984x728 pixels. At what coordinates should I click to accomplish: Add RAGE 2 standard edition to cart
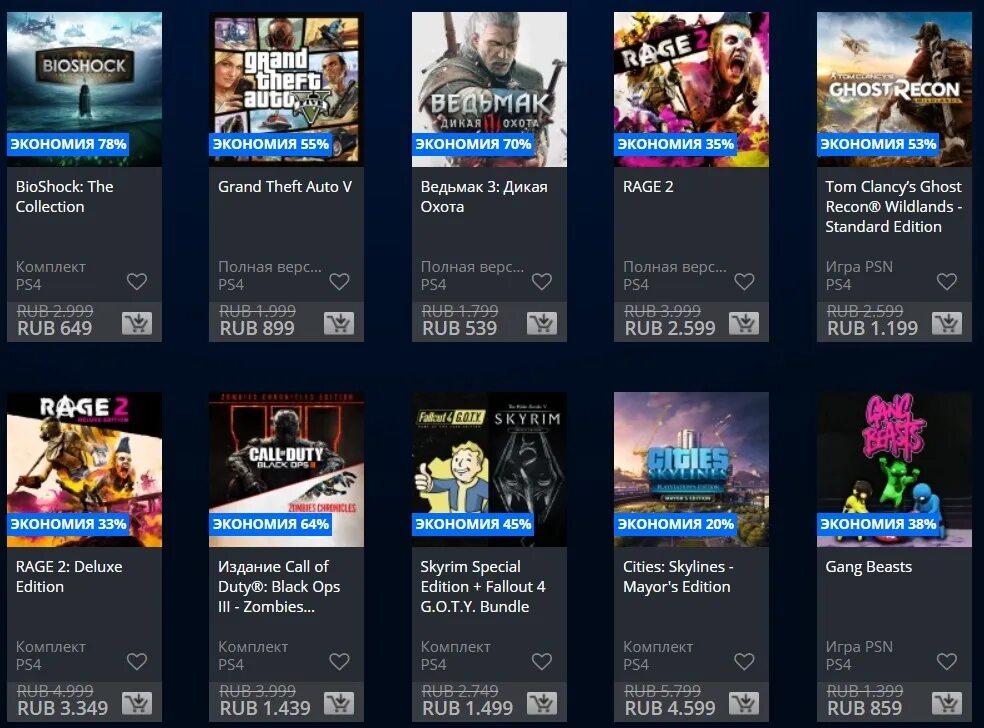pyautogui.click(x=744, y=324)
